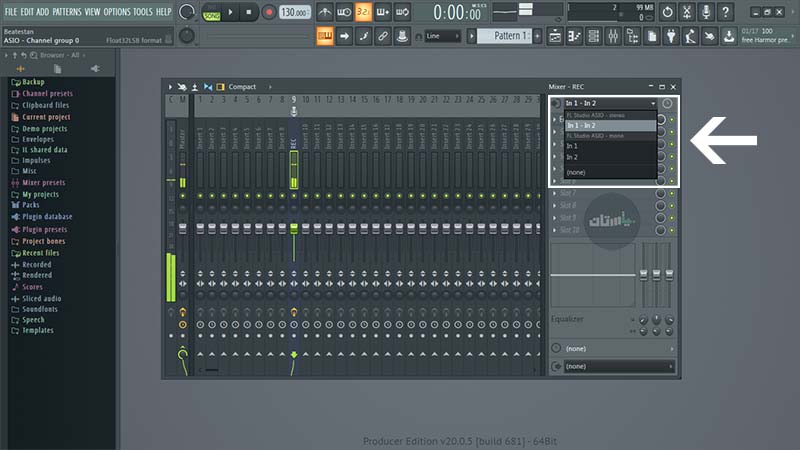Open the Pattern 1 selector

pyautogui.click(x=504, y=36)
